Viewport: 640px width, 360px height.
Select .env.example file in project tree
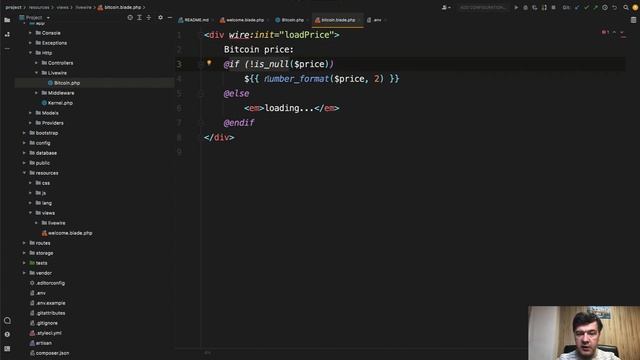click(47, 303)
